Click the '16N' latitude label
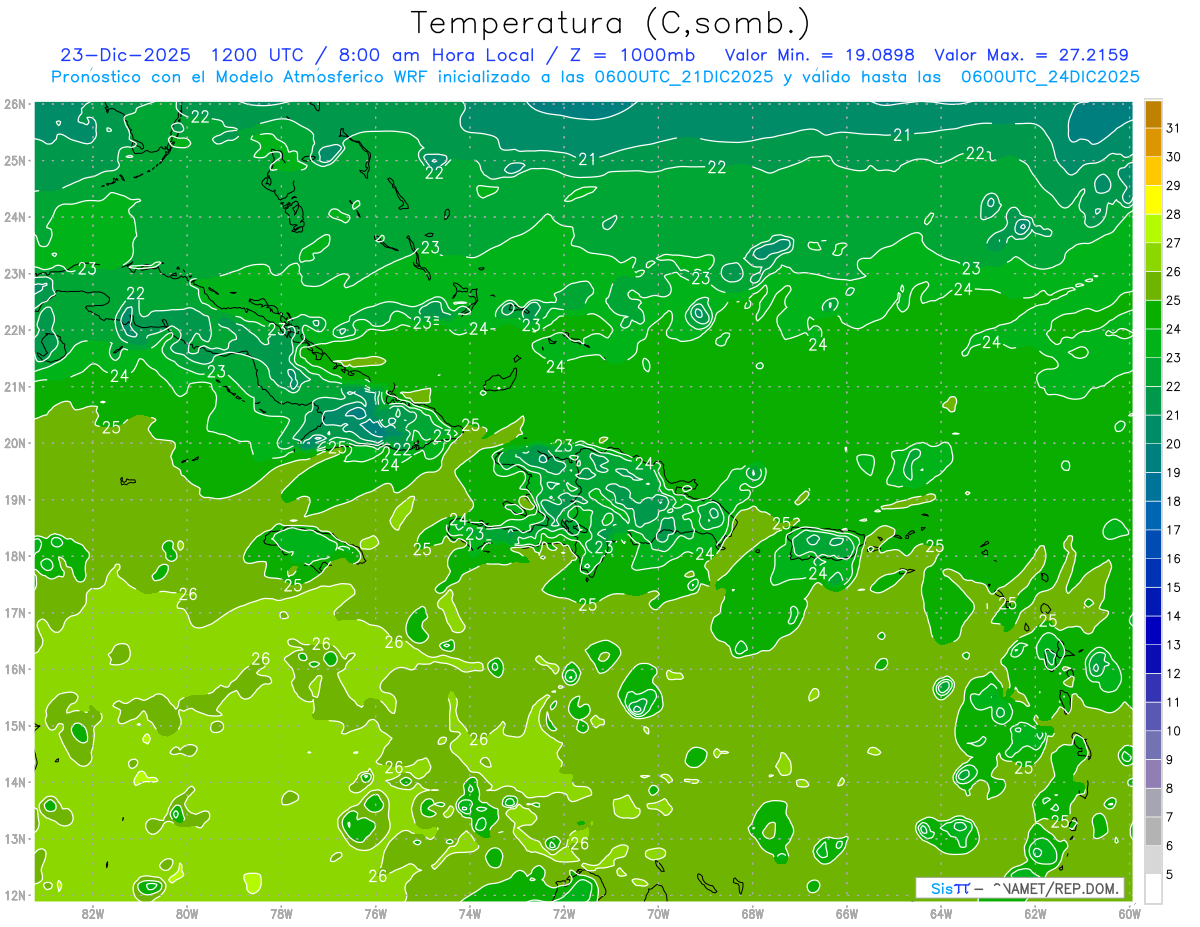 14,669
